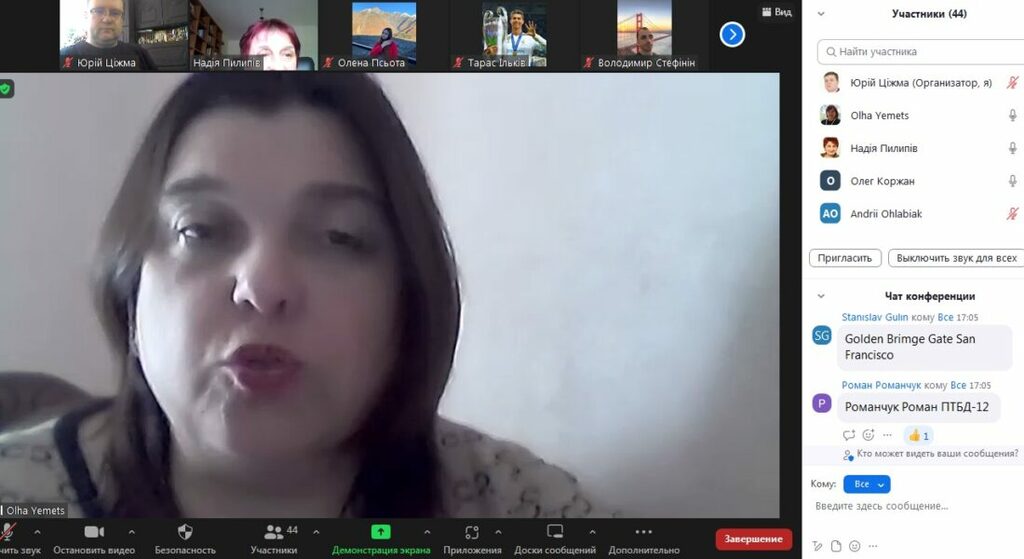The width and height of the screenshot is (1024, 559).
Task: Click the green Share Screen (Демонстрация экрана) icon
Action: (x=381, y=532)
